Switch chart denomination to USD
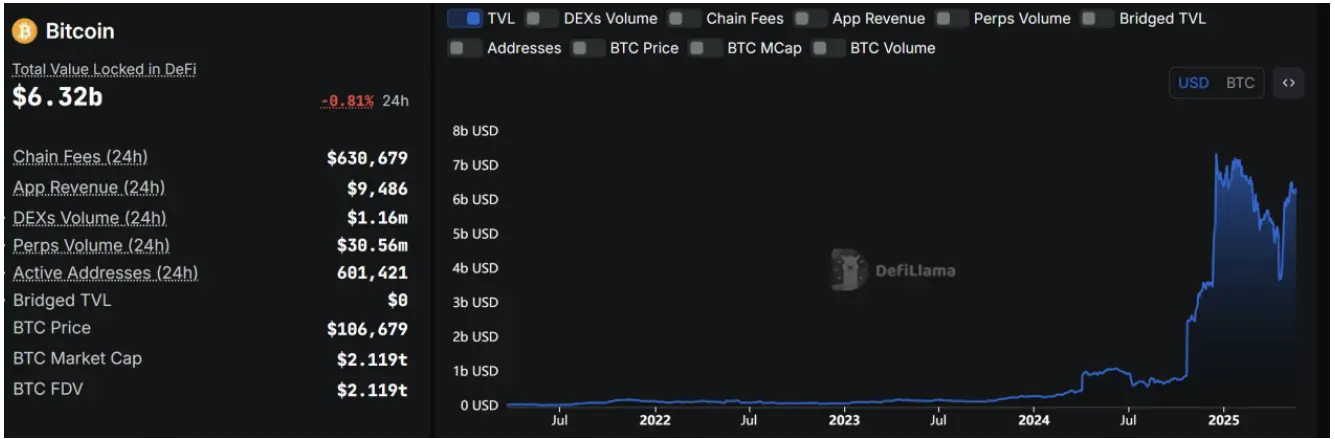Image resolution: width=1335 pixels, height=439 pixels. 1193,83
